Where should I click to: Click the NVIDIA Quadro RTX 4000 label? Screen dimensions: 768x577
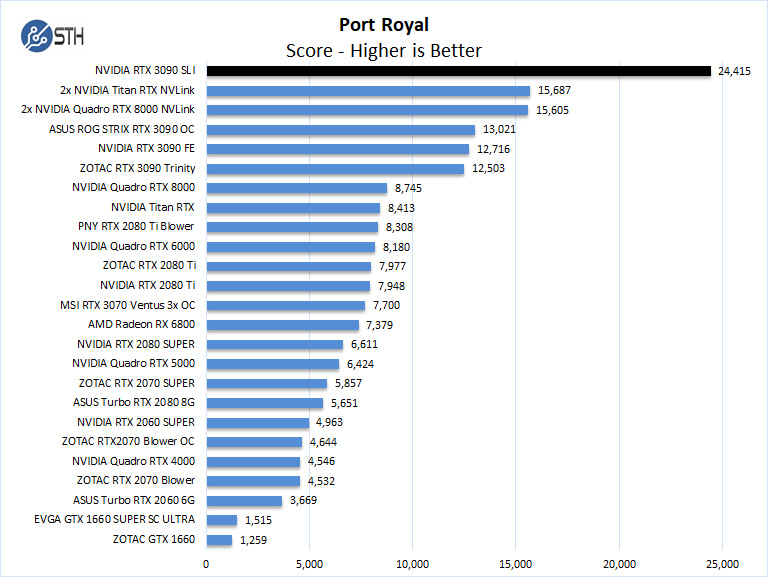point(133,462)
